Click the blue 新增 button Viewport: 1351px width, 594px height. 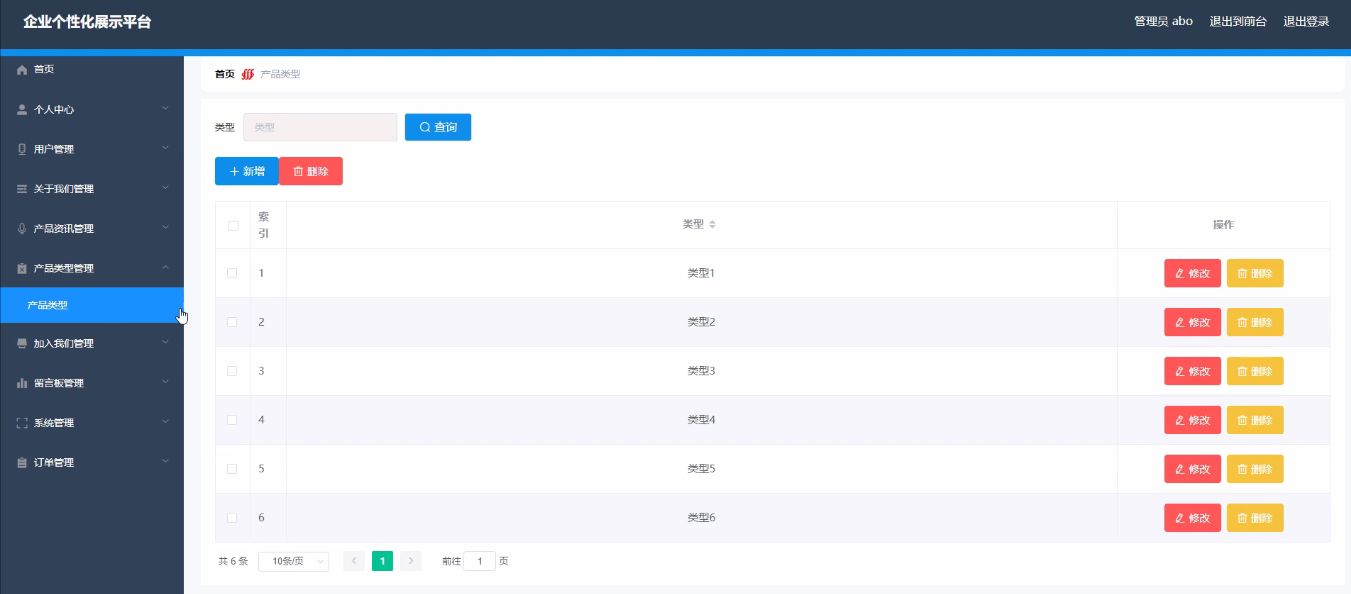[247, 171]
